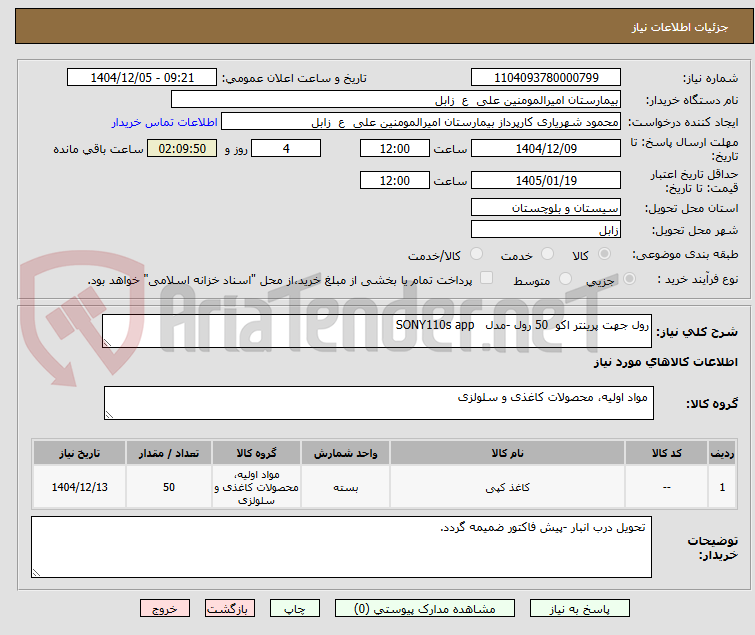Click the announcement date field 1404/12/05 - 09:21
Image resolution: width=755 pixels, height=635 pixels.
tap(142, 78)
